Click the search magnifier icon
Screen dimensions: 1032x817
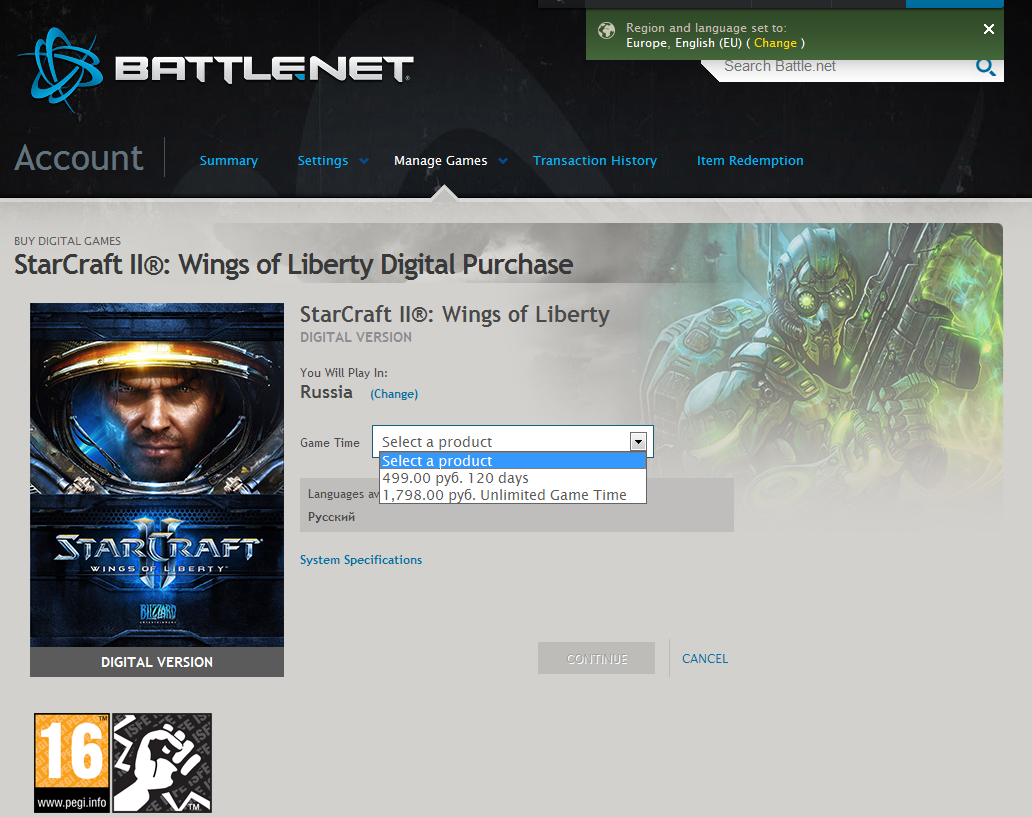point(985,66)
